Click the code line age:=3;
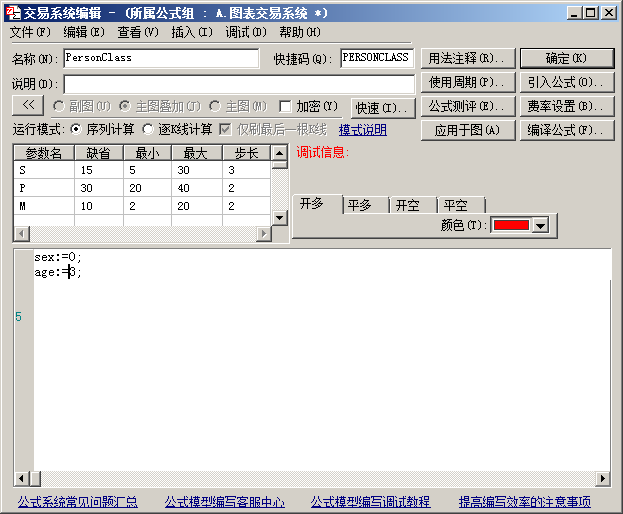This screenshot has height=514, width=623. (x=58, y=272)
